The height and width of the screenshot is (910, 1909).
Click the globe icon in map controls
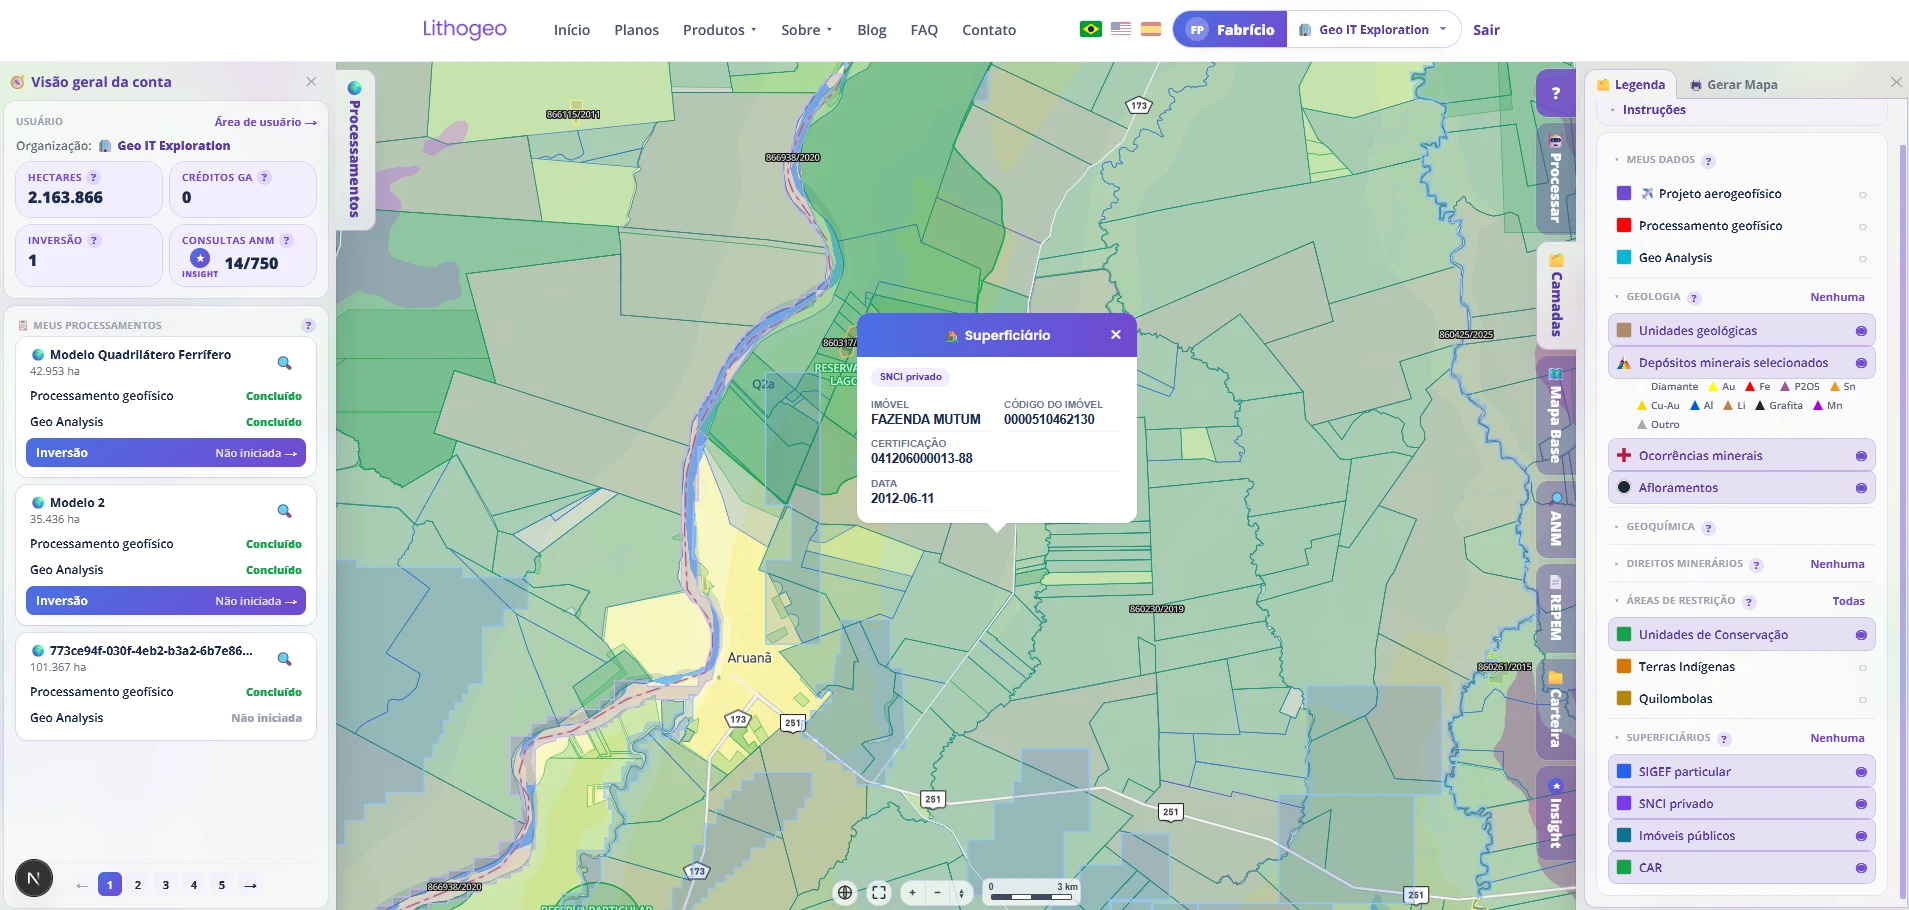click(845, 893)
